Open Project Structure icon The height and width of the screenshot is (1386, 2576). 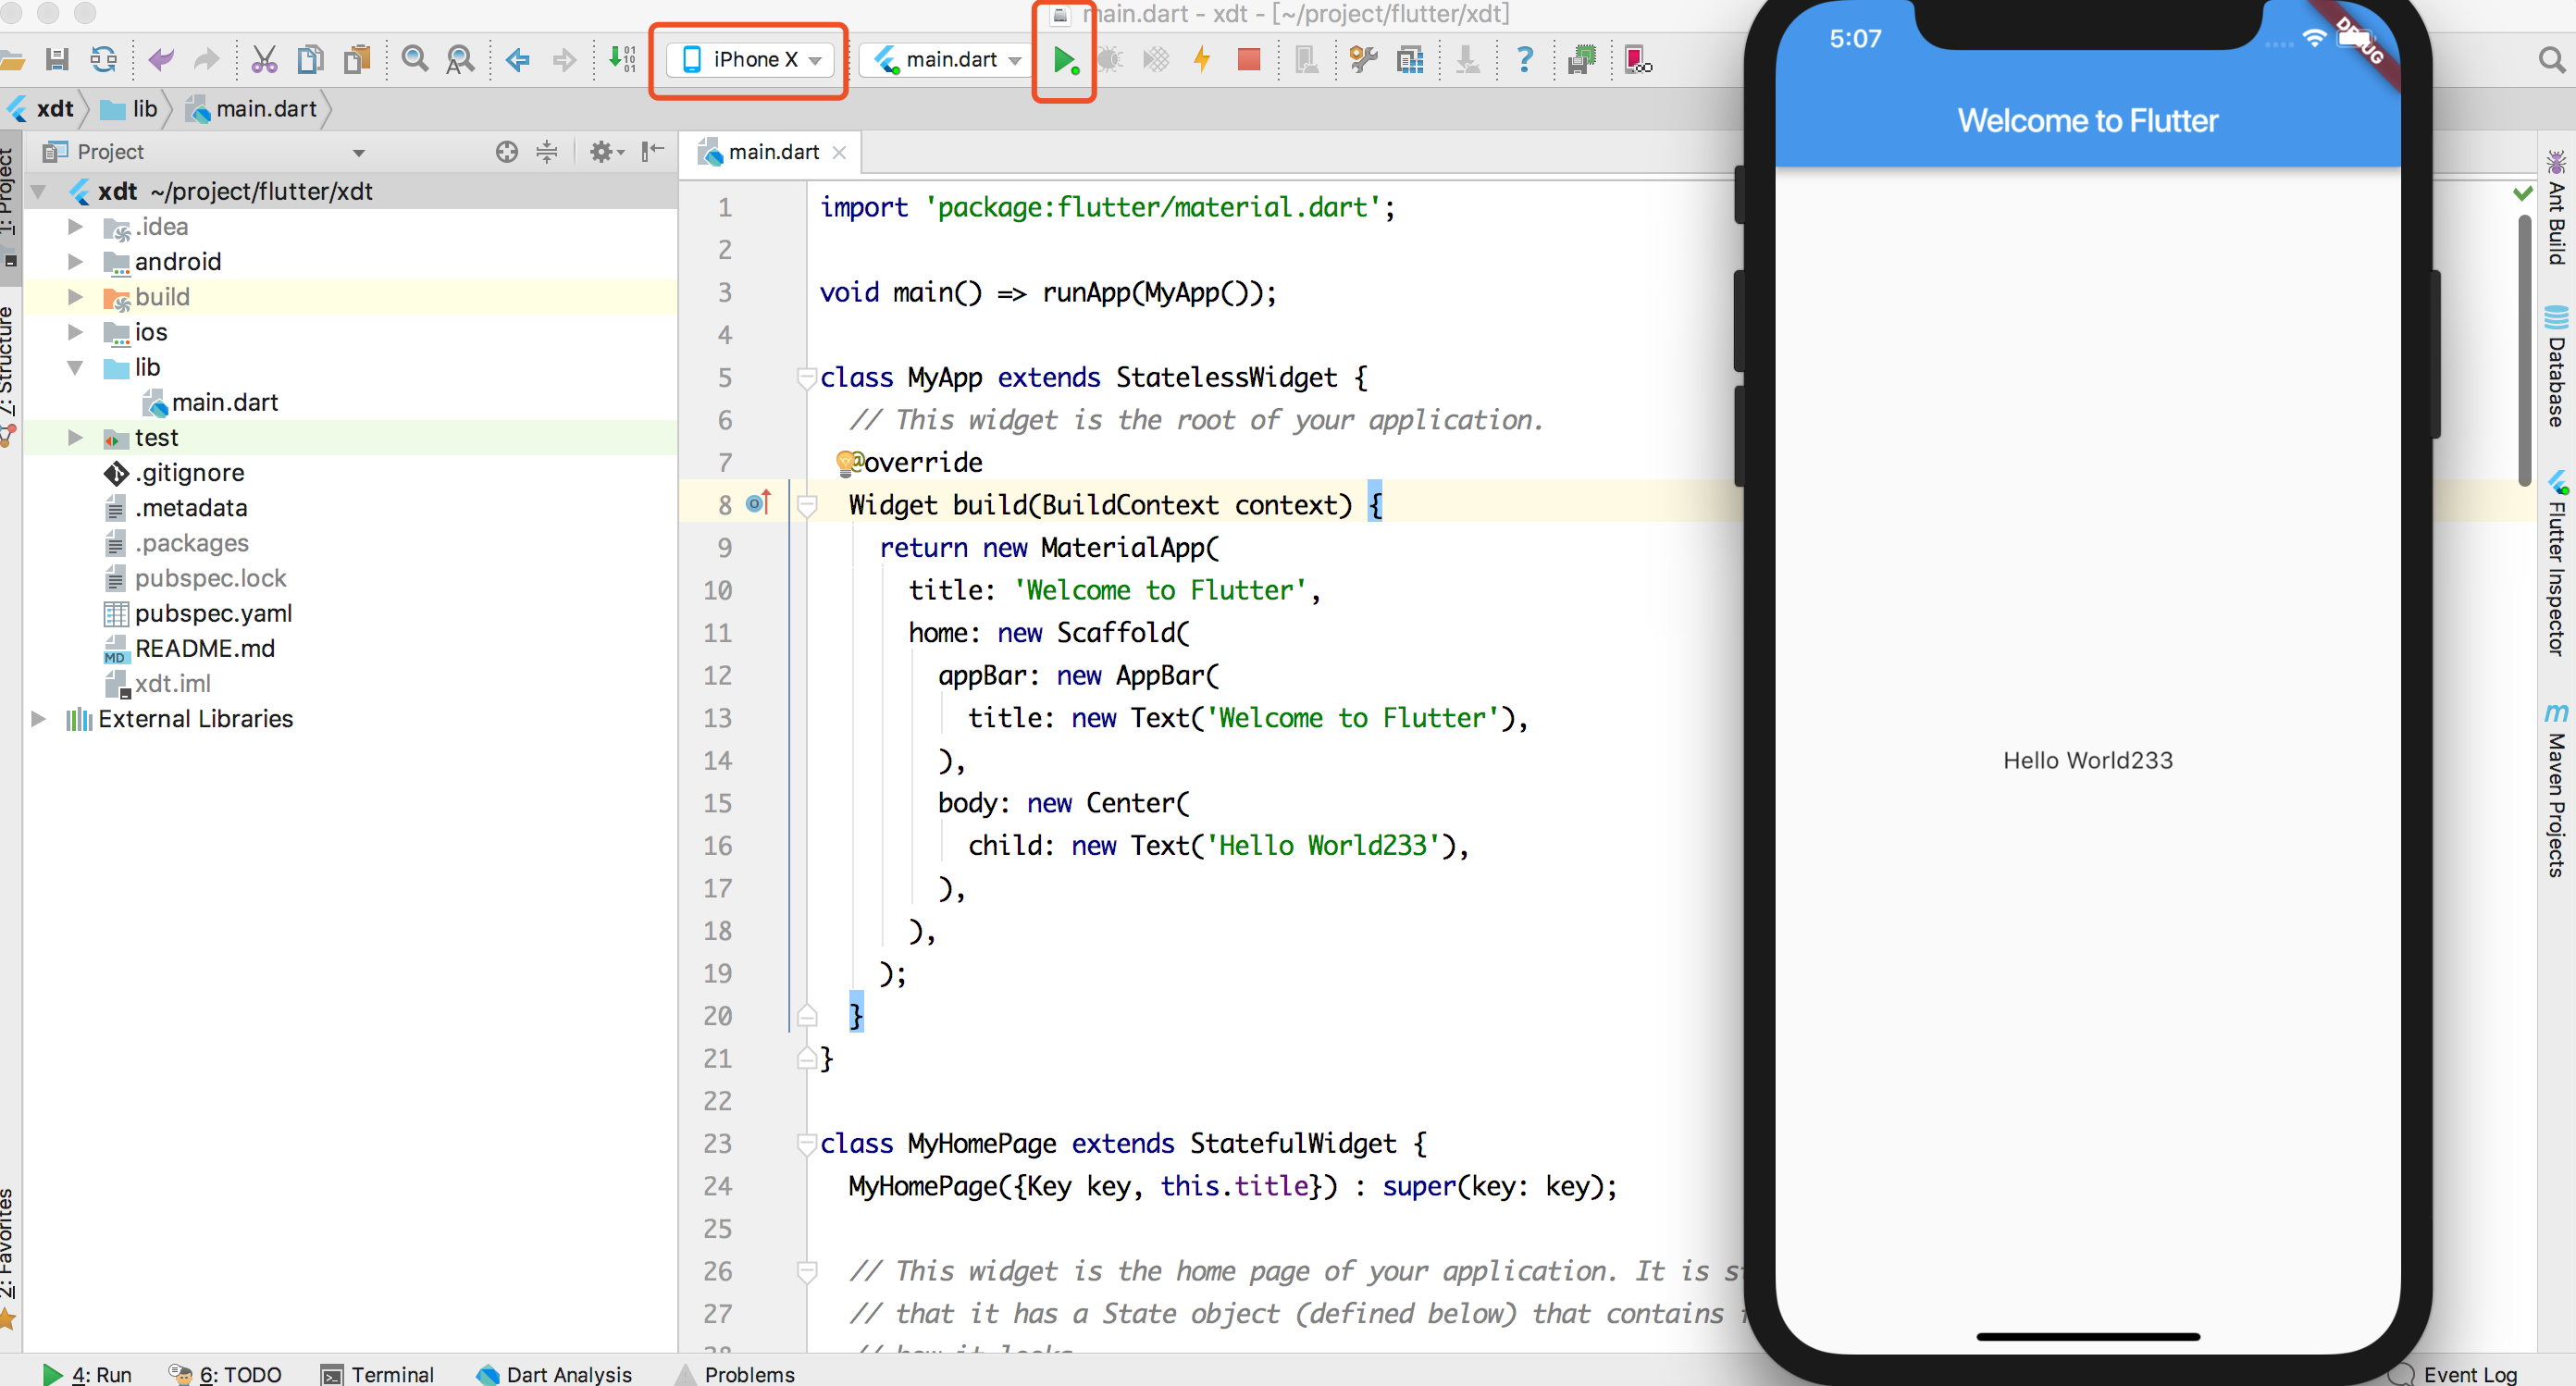pyautogui.click(x=1410, y=60)
